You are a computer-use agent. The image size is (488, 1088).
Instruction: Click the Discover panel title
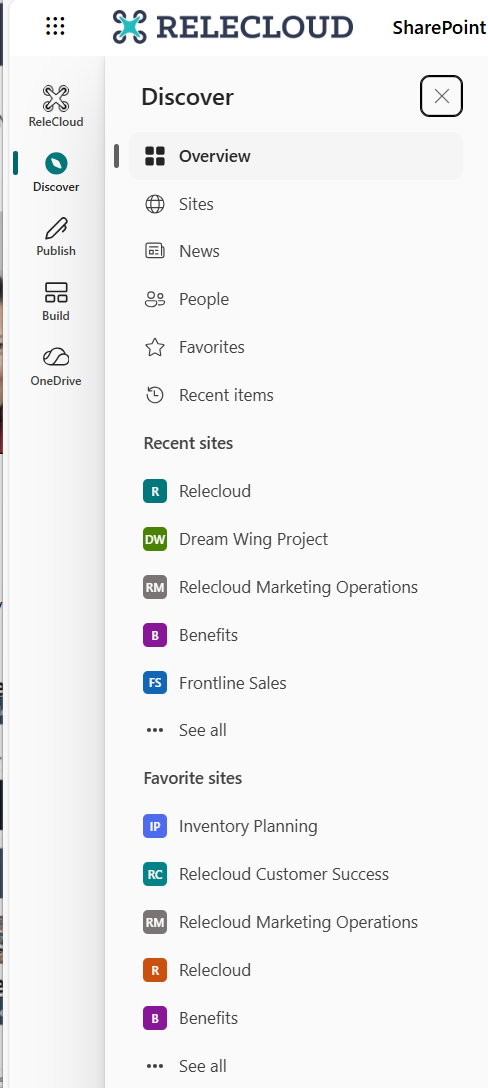187,96
